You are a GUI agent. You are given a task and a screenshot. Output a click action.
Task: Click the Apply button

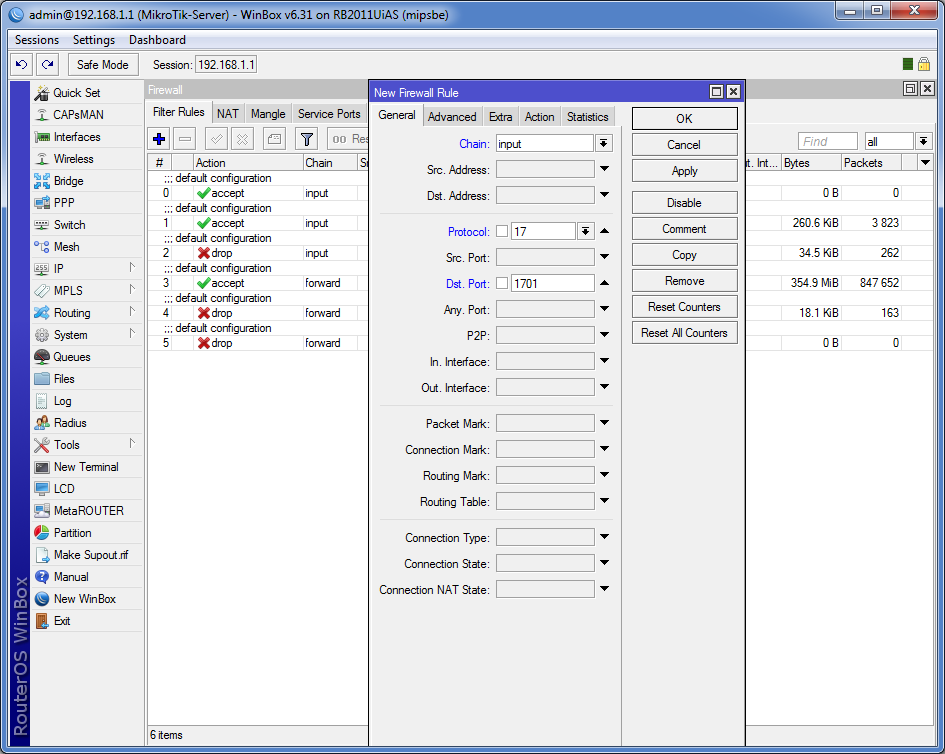pos(685,171)
